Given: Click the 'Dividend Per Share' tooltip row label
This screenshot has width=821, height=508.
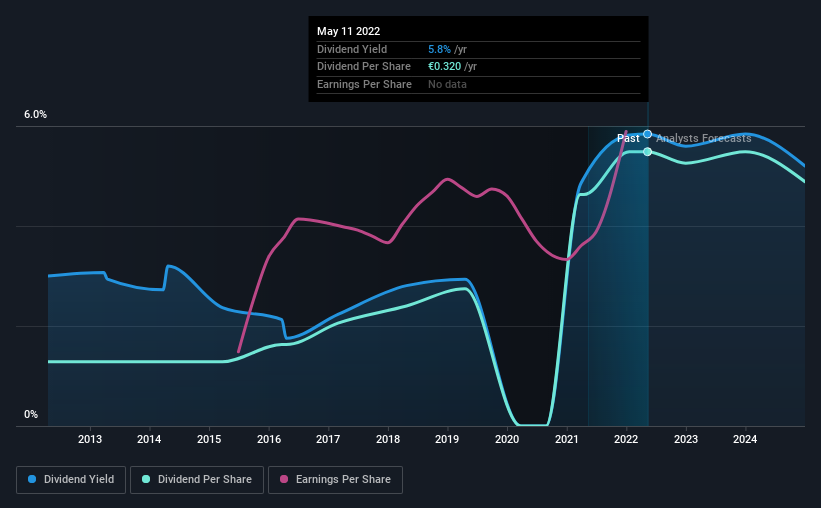Looking at the screenshot, I should point(364,67).
